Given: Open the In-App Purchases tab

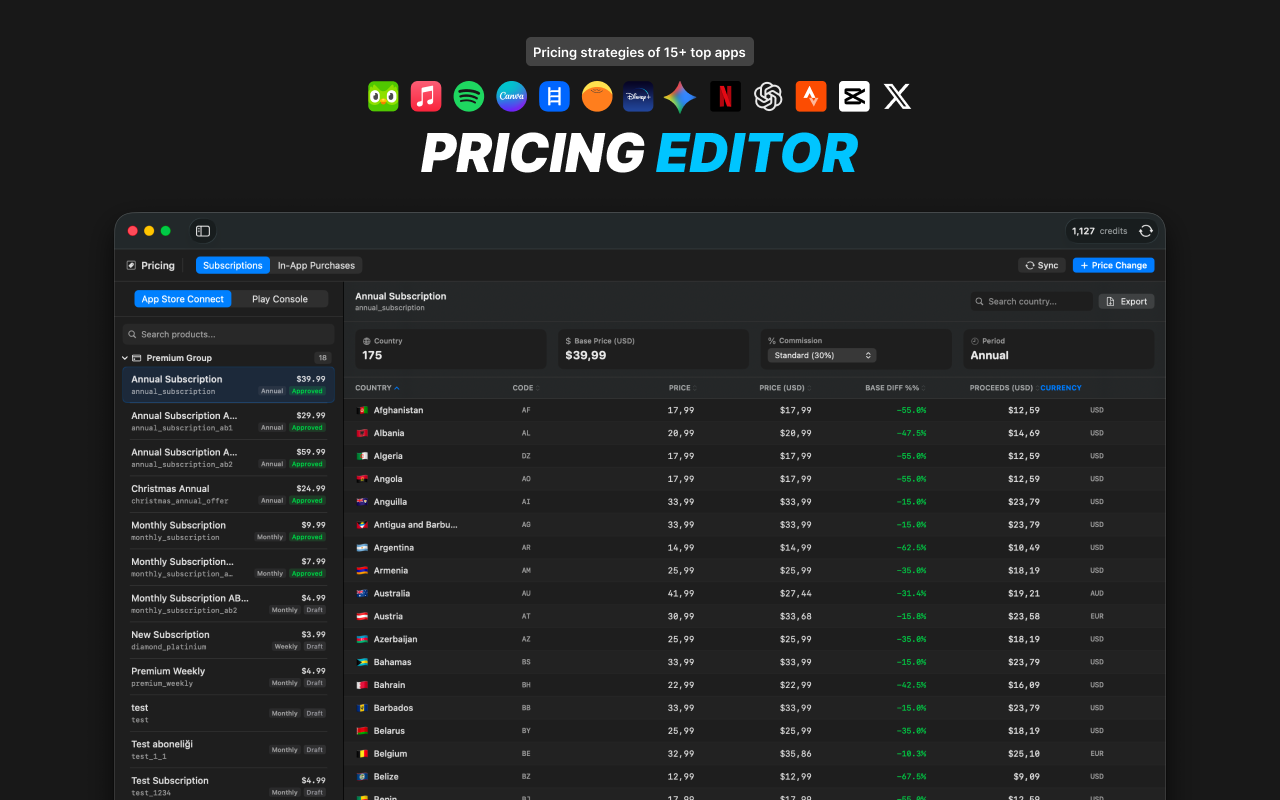Looking at the screenshot, I should [x=316, y=265].
